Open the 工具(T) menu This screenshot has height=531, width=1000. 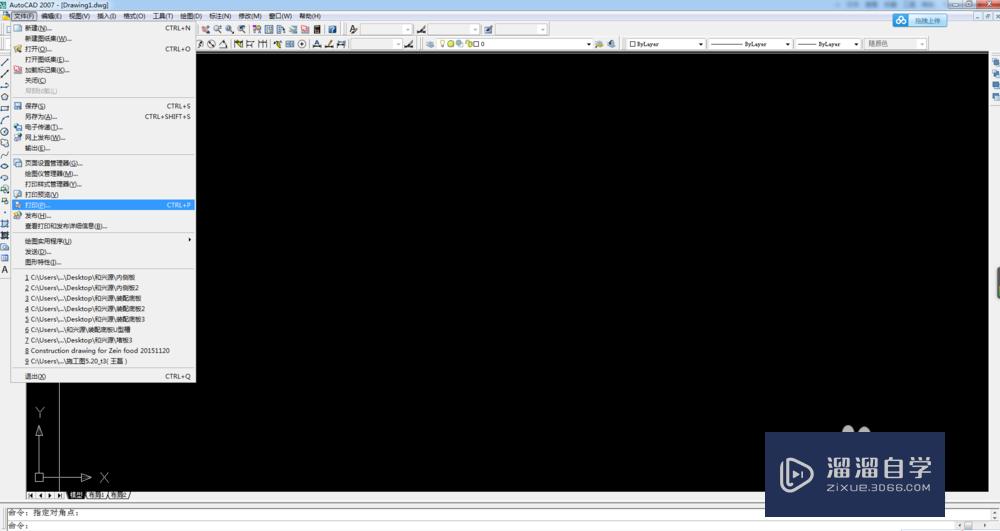163,16
